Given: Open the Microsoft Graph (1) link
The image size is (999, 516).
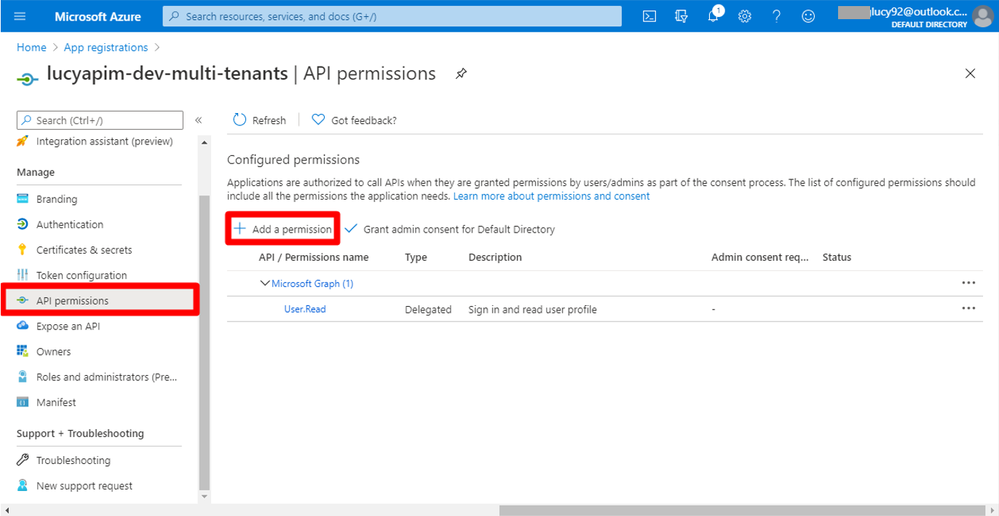Looking at the screenshot, I should 312,283.
